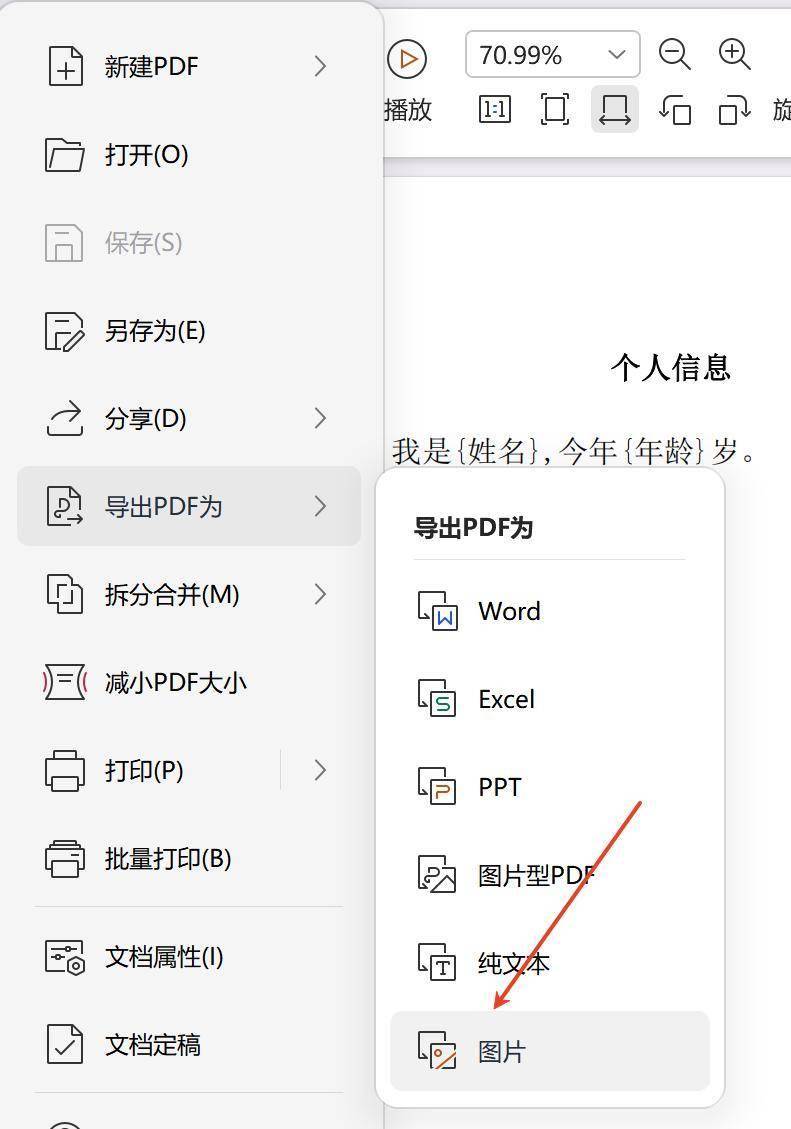Click the zoom in magnifier icon
Viewport: 791px width, 1129px height.
tap(735, 55)
